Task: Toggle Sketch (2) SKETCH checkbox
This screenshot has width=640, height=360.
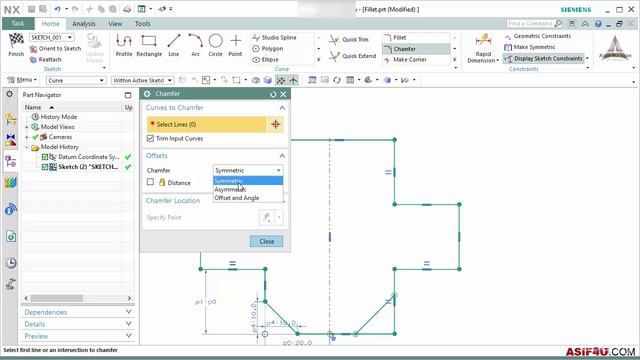Action: 45,167
